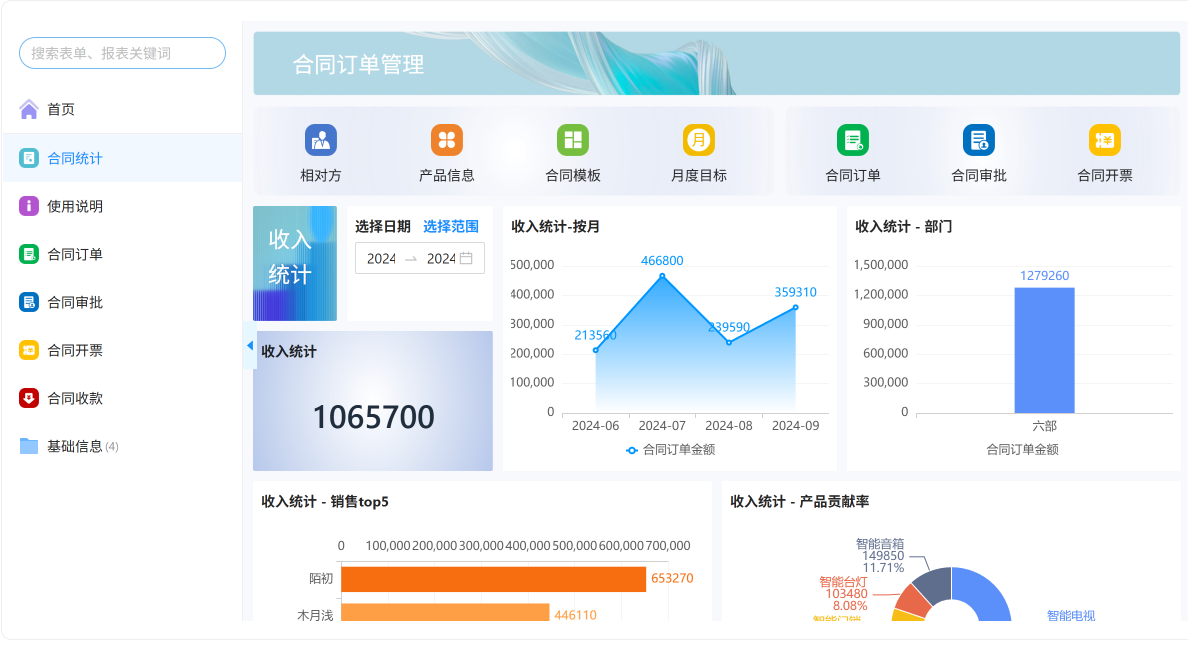Toggle the 合同订单金额 legend in monthly chart
This screenshot has width=1188, height=660.
point(671,449)
